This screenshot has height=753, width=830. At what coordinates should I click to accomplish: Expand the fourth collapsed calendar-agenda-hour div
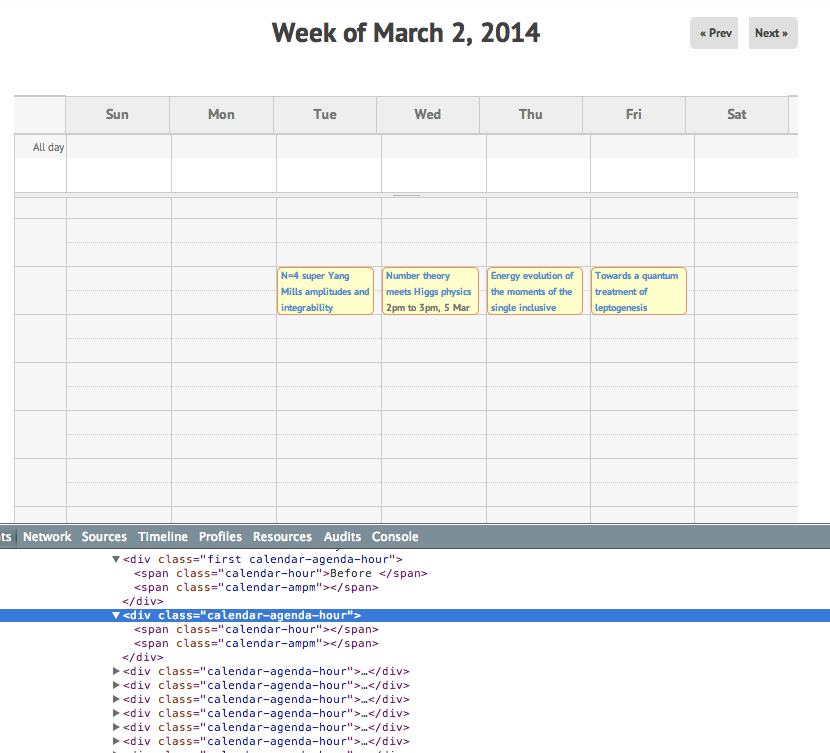tap(116, 713)
